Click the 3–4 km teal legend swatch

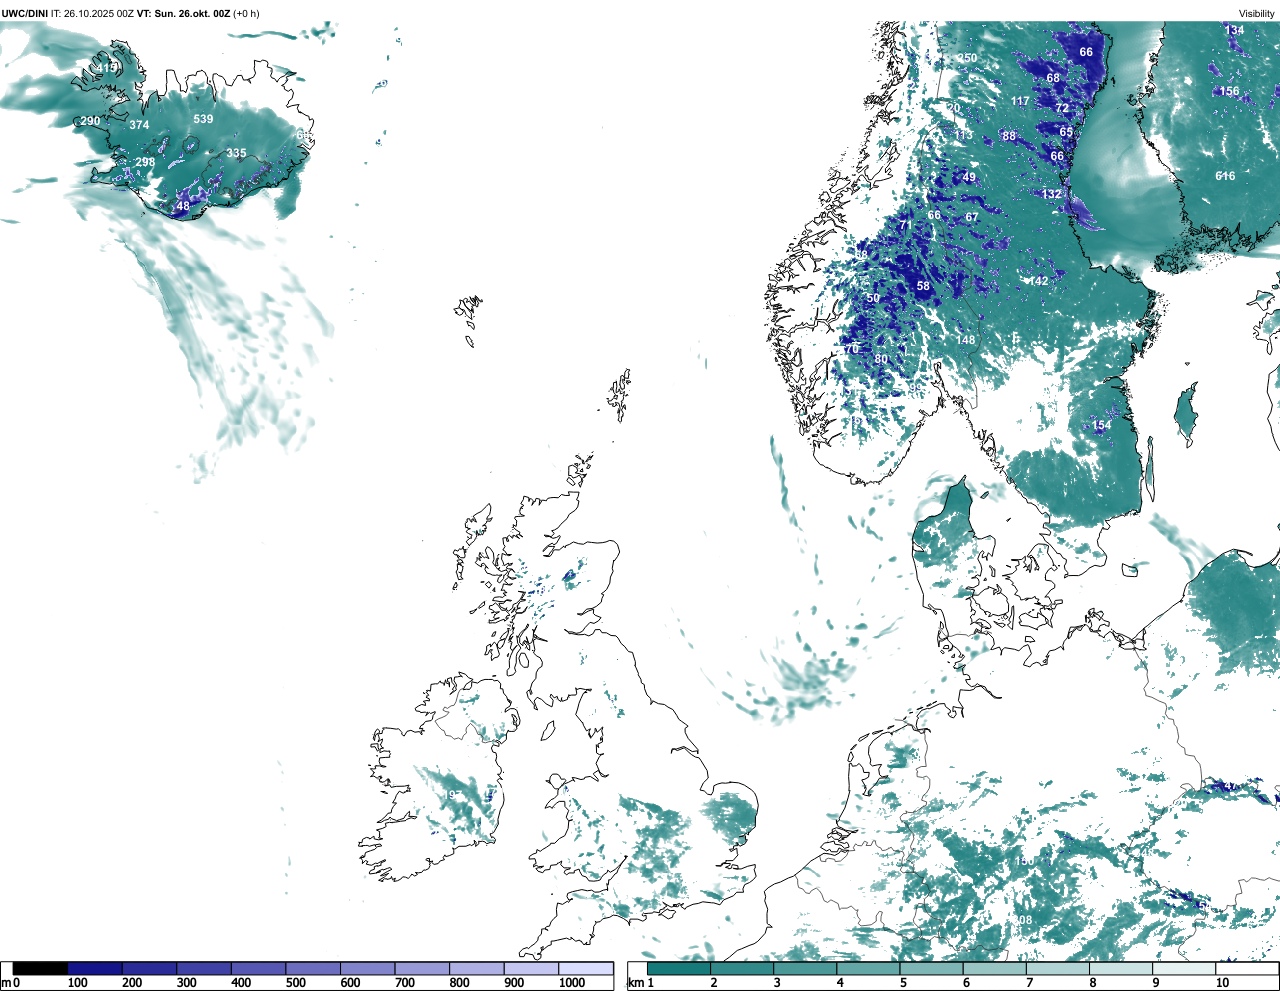pyautogui.click(x=805, y=968)
